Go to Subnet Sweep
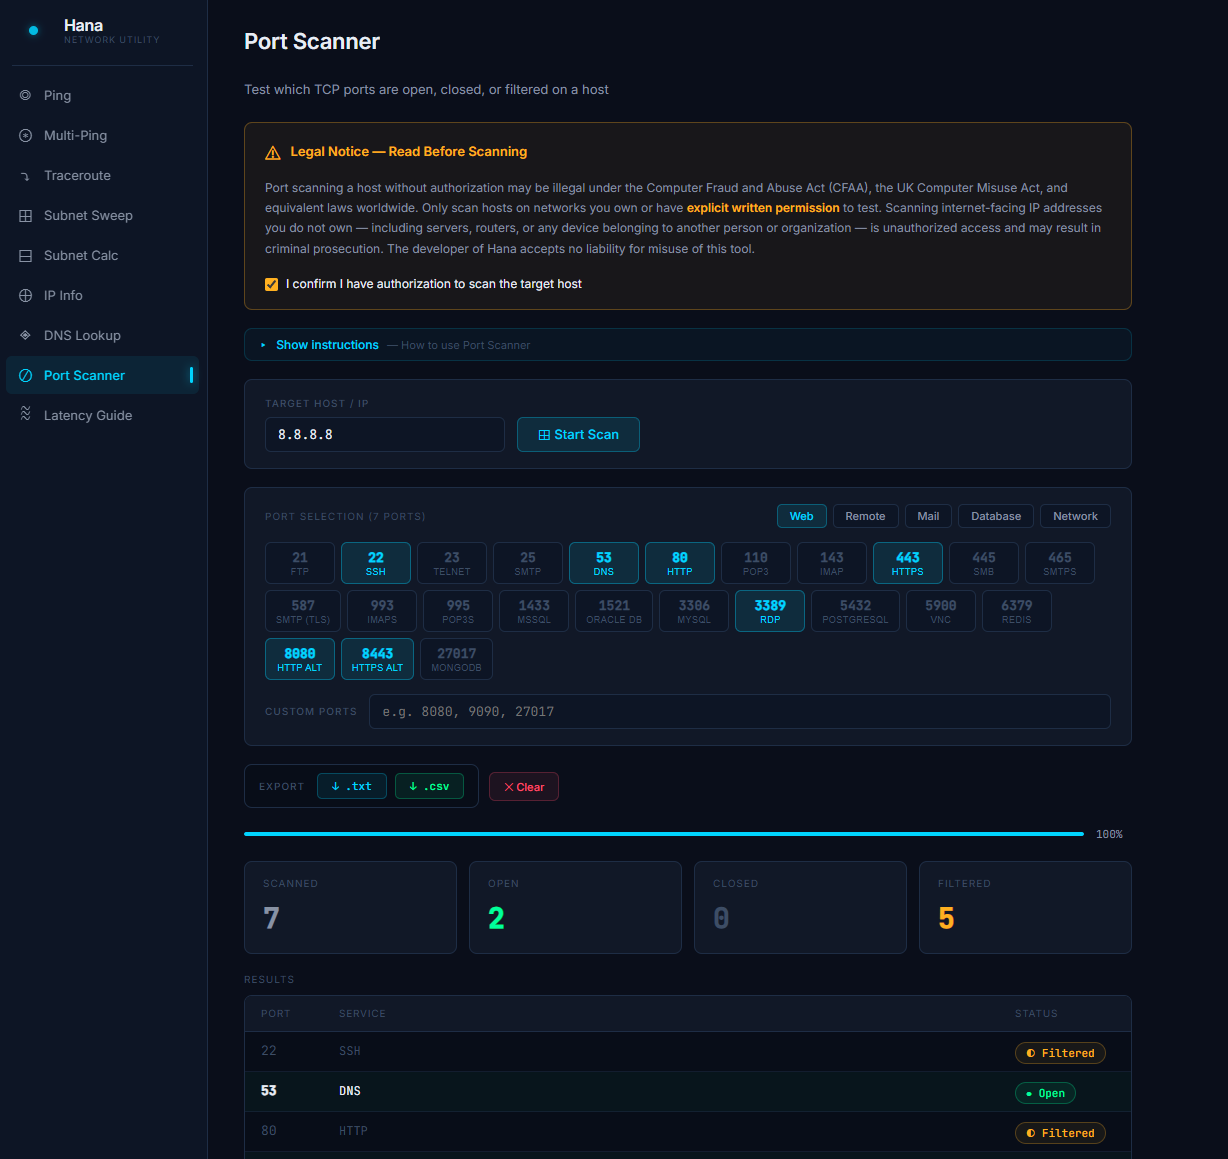The image size is (1228, 1159). (x=102, y=215)
